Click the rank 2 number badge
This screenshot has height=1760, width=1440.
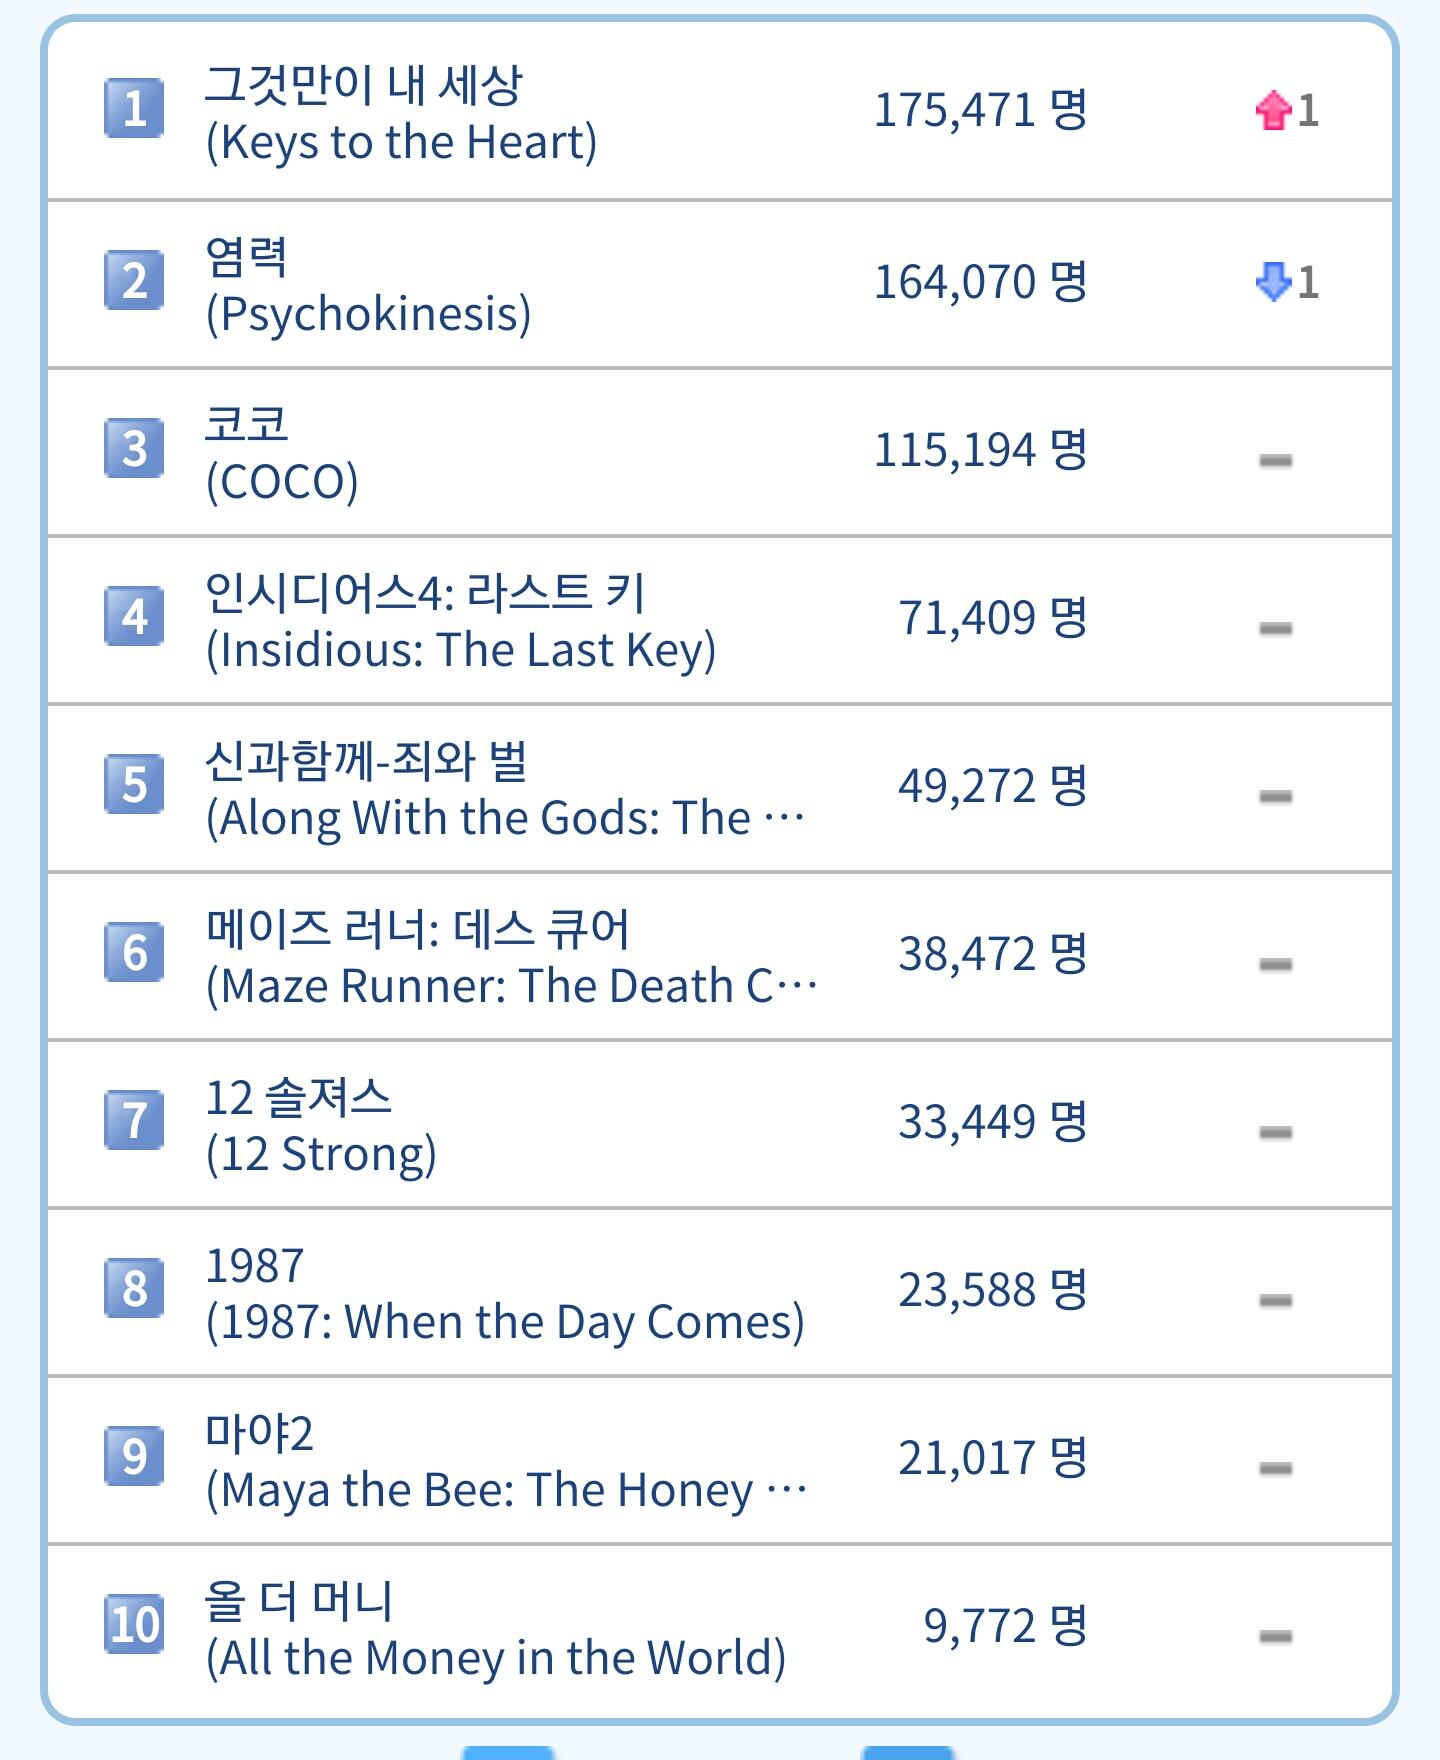tap(134, 280)
